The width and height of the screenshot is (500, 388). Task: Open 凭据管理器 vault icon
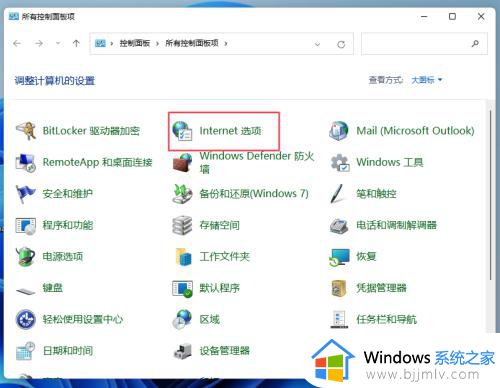[x=338, y=288]
